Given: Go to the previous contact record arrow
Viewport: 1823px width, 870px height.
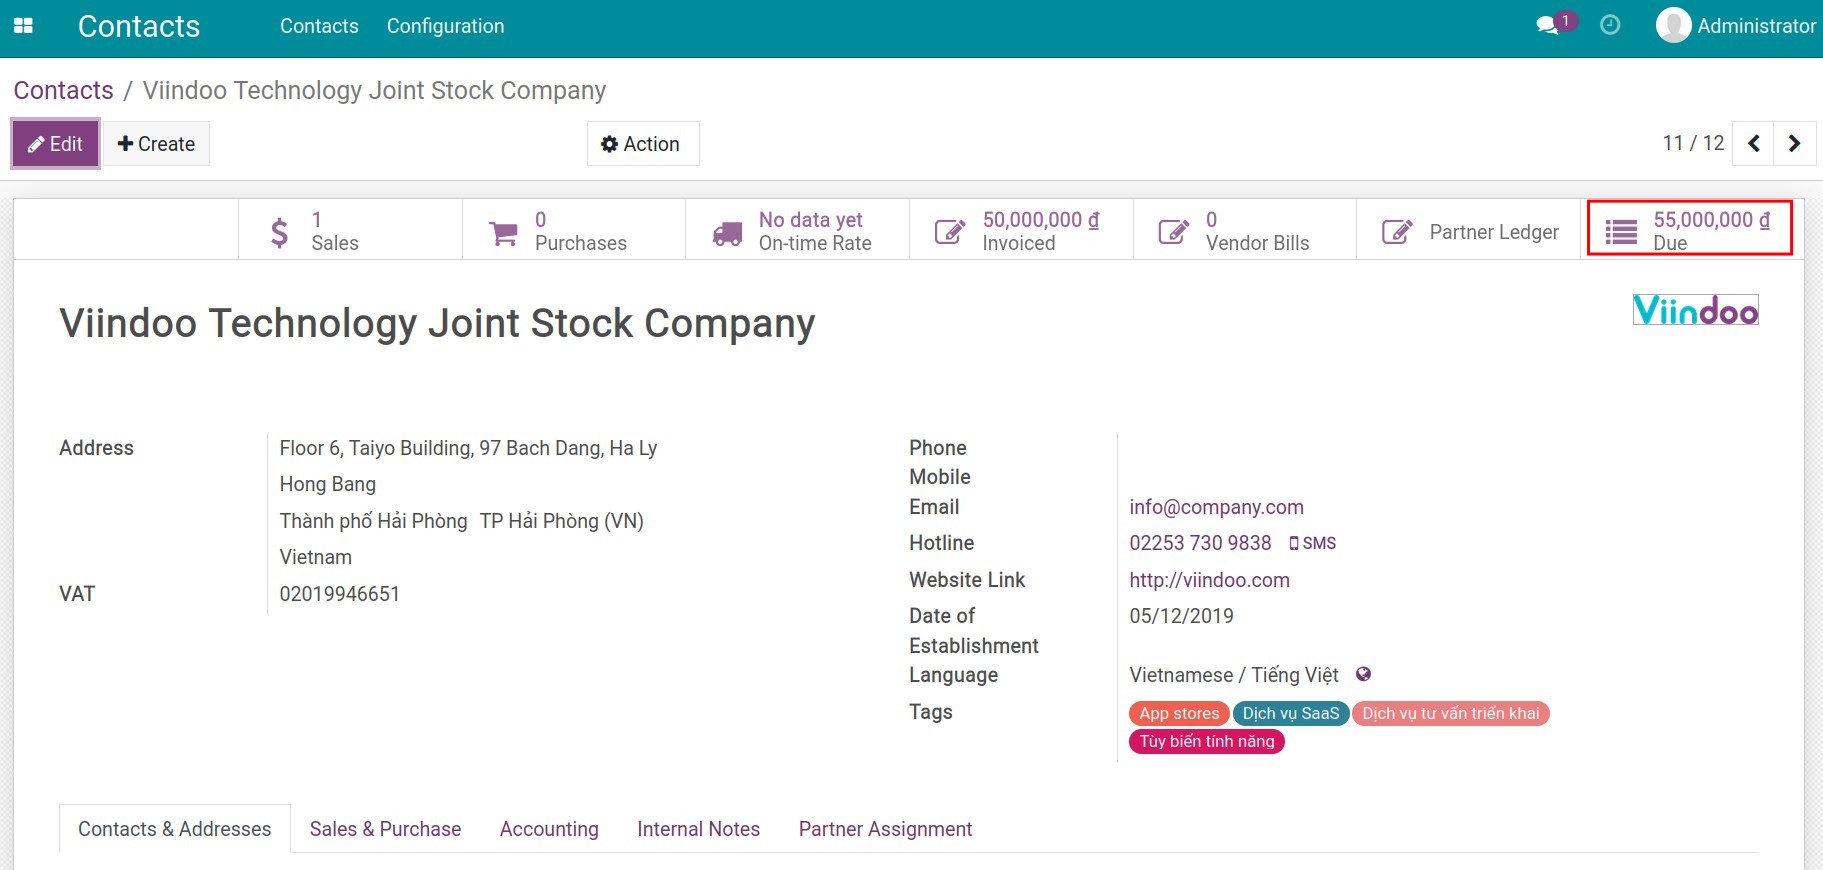Looking at the screenshot, I should pos(1753,144).
